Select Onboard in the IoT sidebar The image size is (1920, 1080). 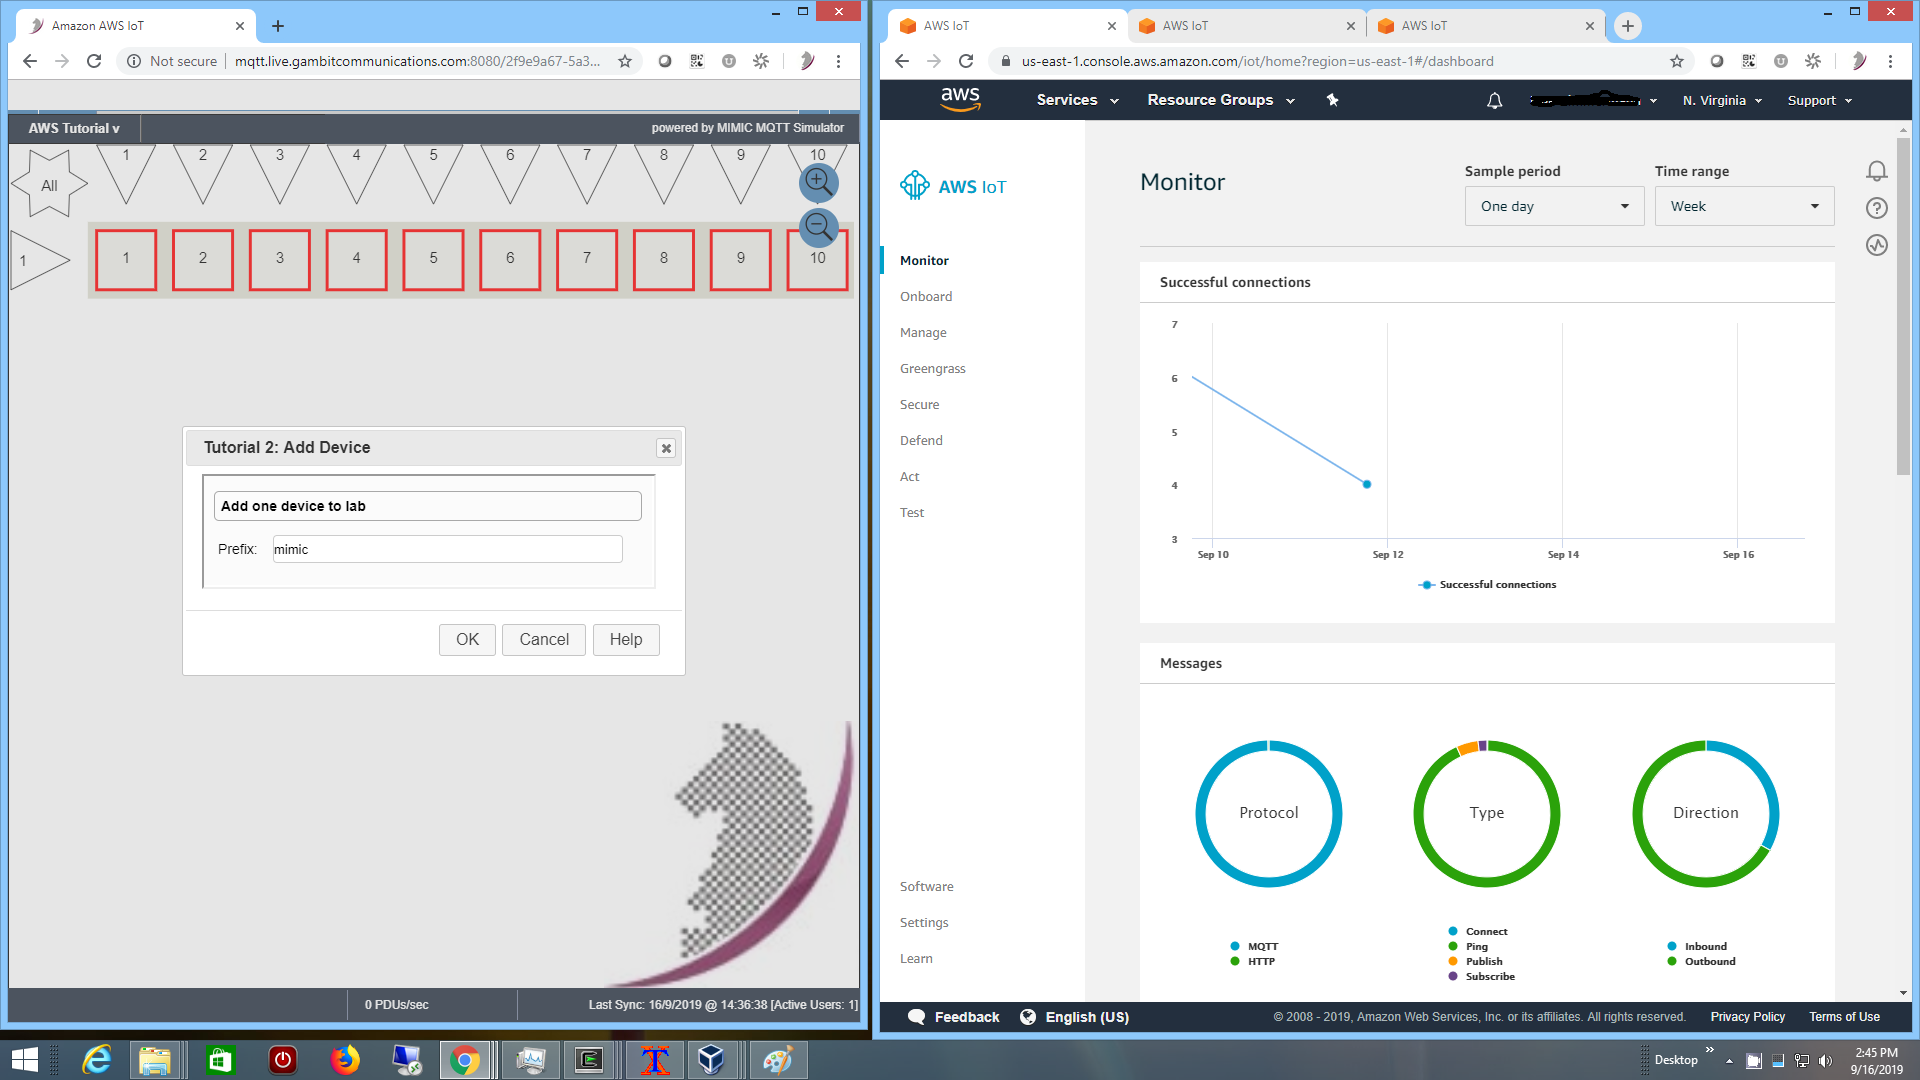(926, 296)
